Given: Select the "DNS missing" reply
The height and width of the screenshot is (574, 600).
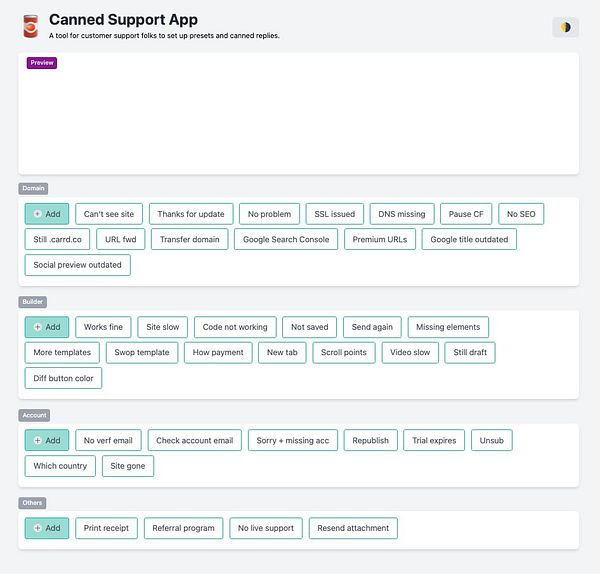Looking at the screenshot, I should [x=402, y=214].
